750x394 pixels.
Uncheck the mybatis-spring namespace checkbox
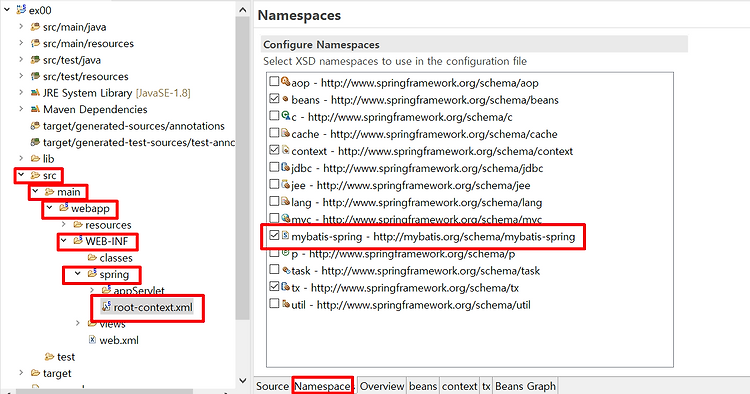click(x=274, y=235)
